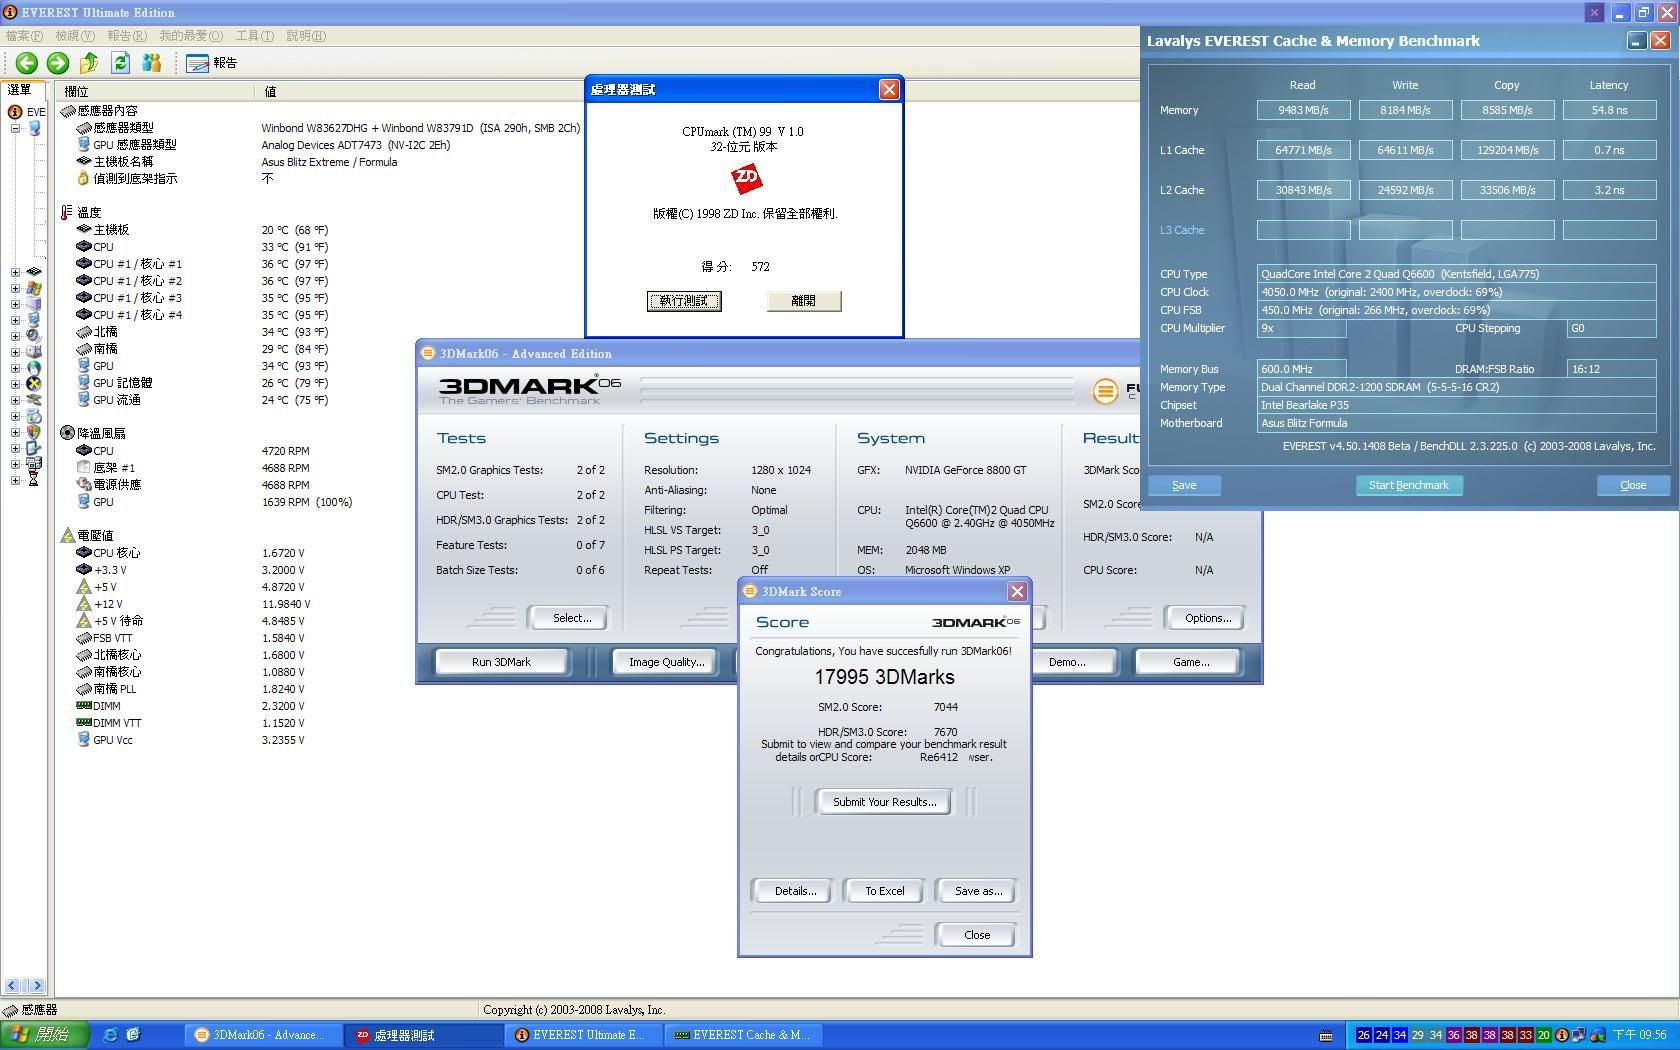Open the 報告(R) Report menu

tap(127, 36)
